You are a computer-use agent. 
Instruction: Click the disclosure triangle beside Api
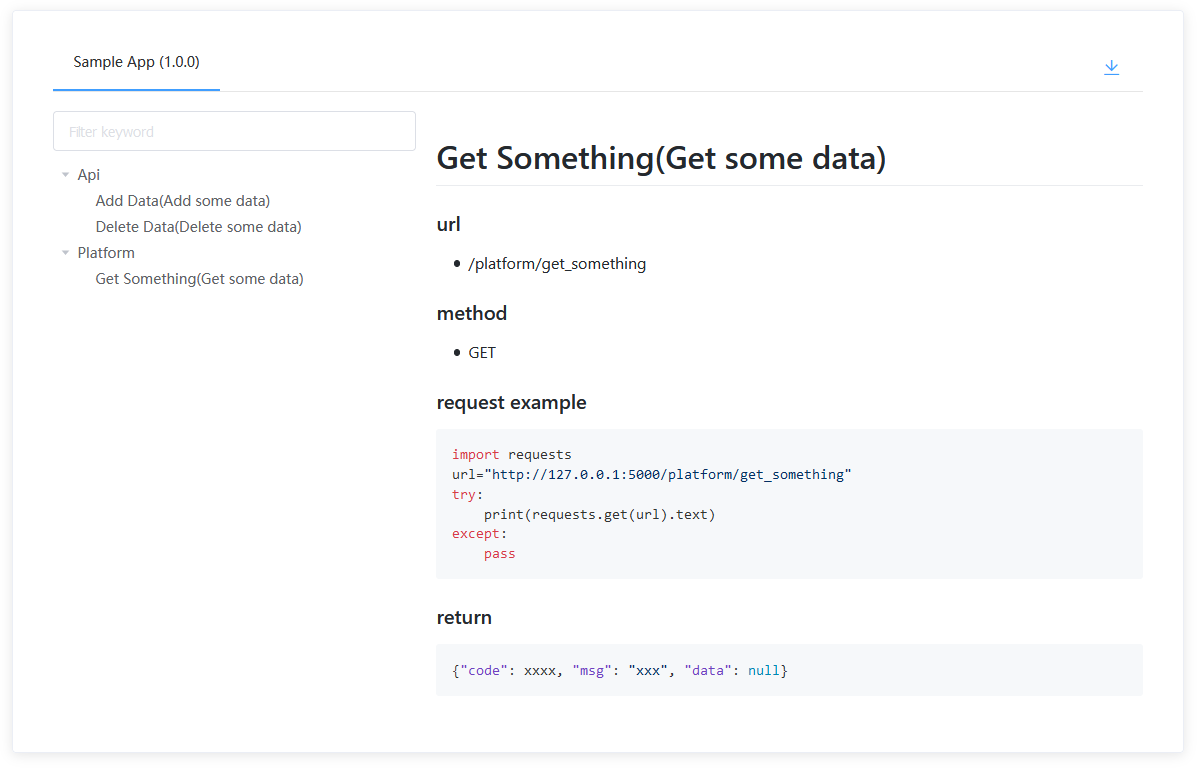pos(65,174)
